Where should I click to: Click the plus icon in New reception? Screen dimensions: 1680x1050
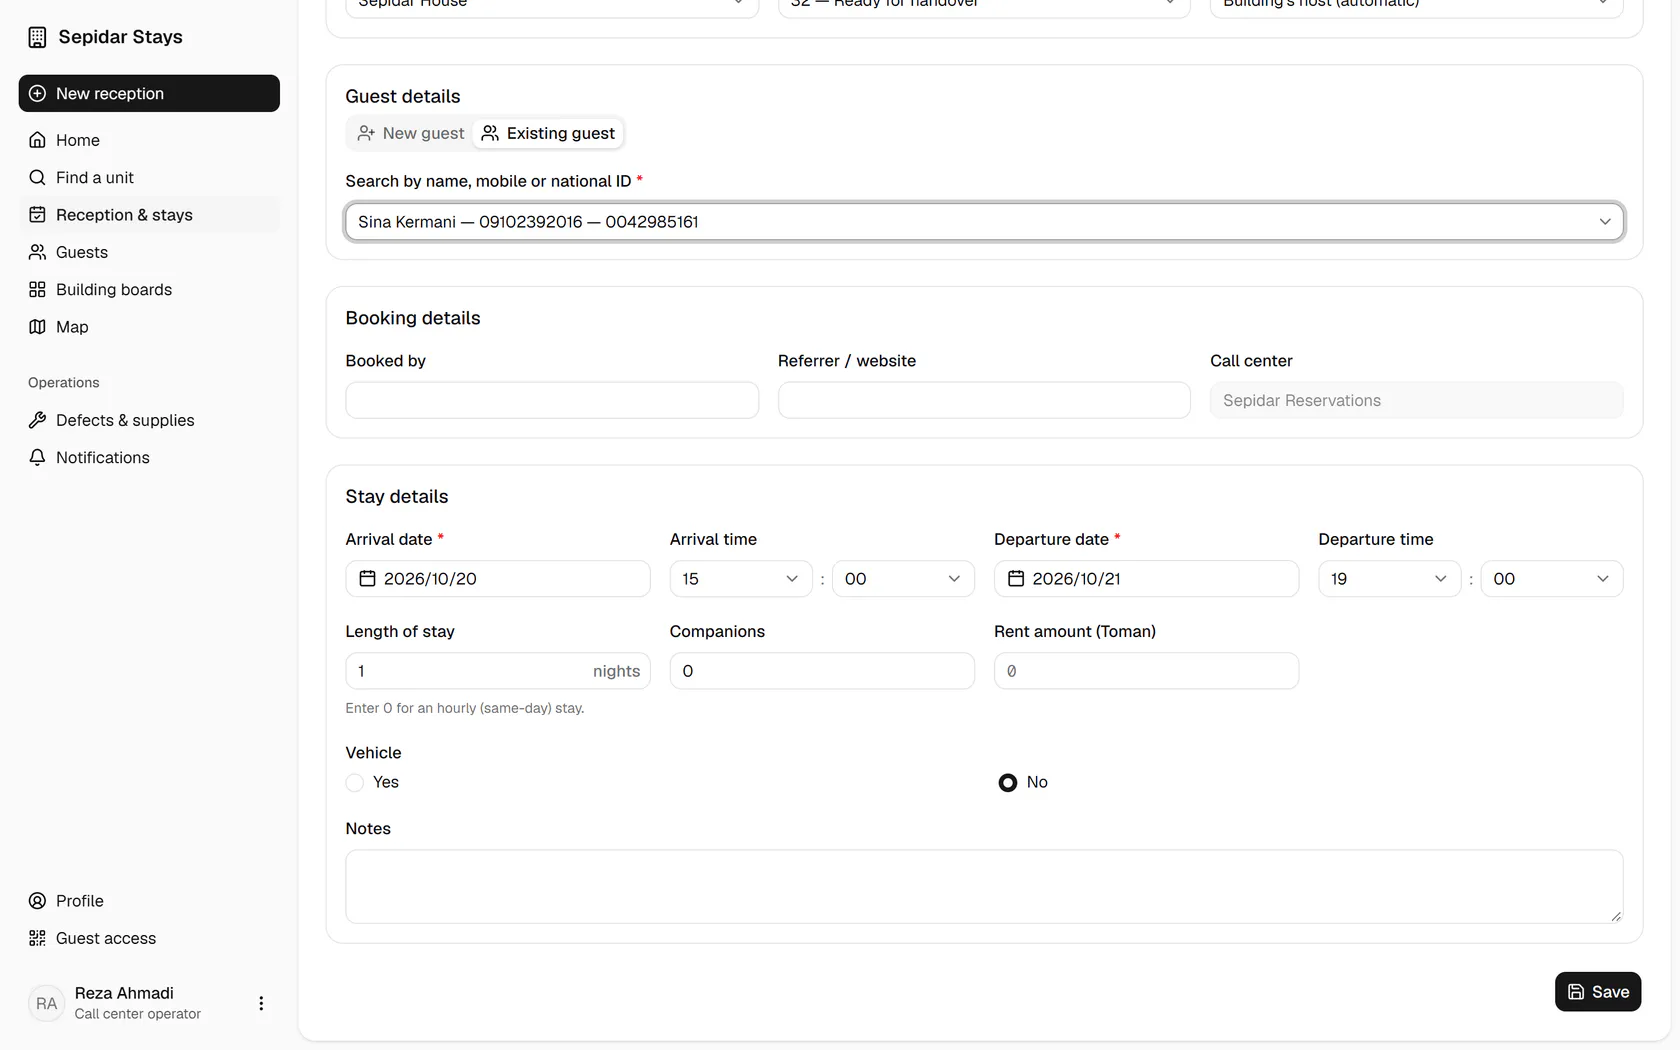(37, 93)
